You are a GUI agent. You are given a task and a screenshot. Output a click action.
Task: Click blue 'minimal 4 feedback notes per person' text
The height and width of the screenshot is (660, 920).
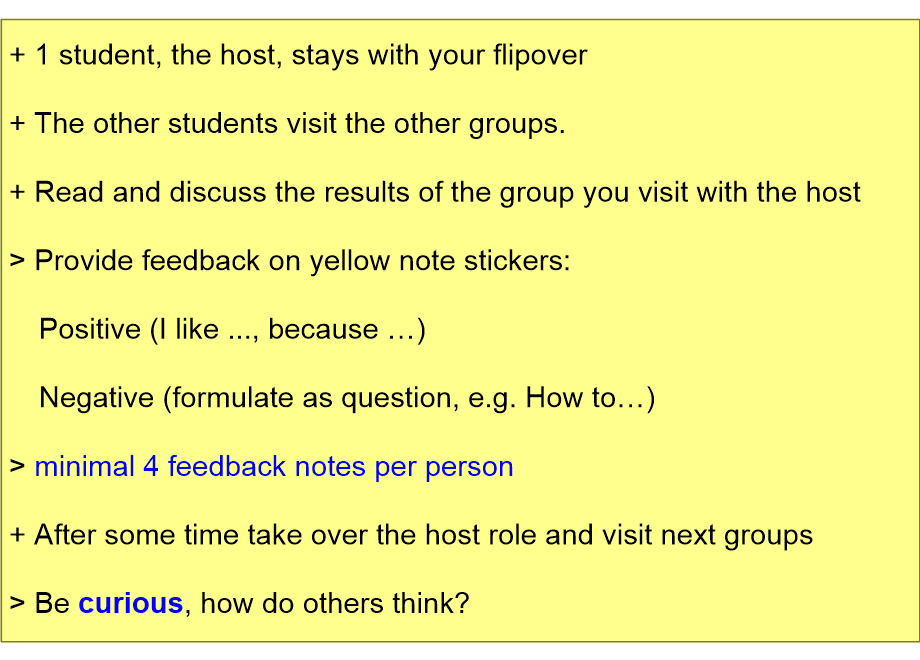[x=274, y=467]
